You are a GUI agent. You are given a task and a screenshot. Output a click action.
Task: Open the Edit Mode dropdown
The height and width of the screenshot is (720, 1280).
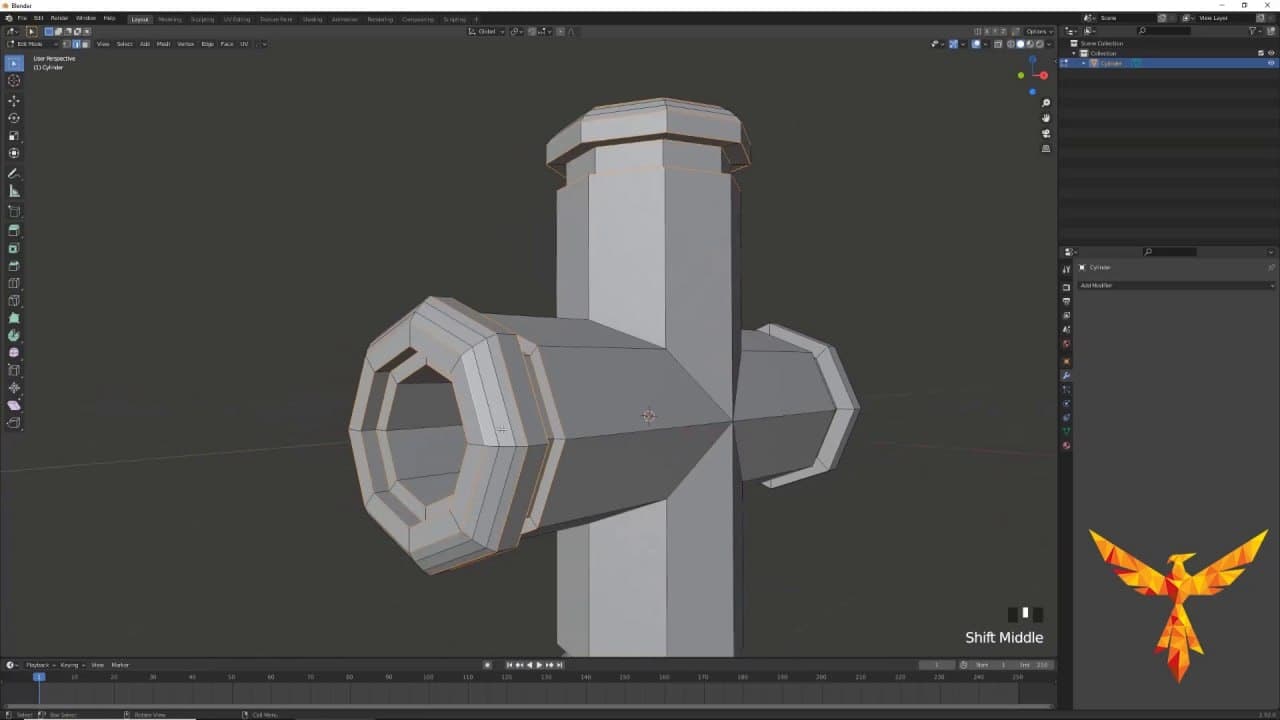(33, 44)
